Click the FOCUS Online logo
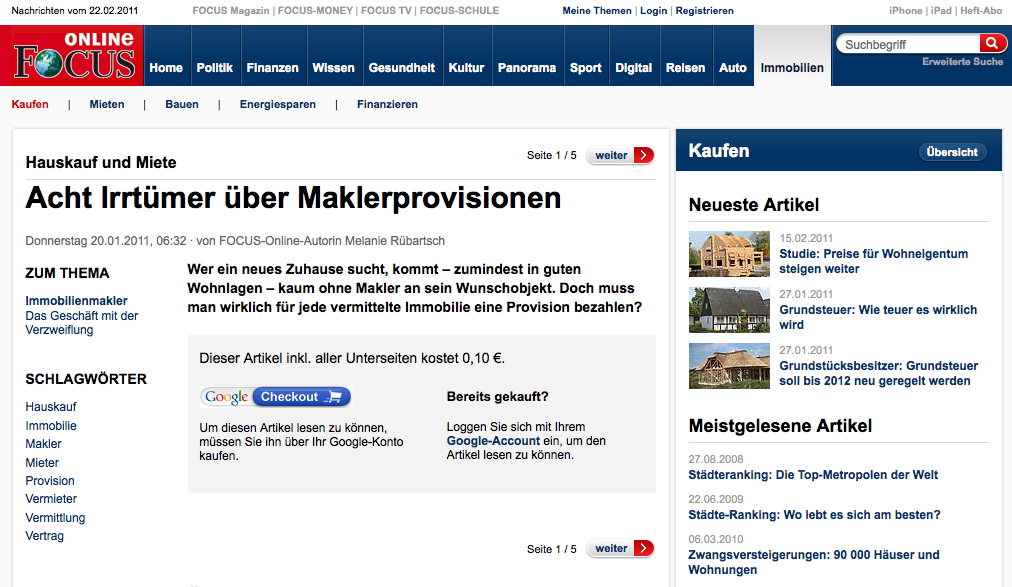 coord(72,55)
